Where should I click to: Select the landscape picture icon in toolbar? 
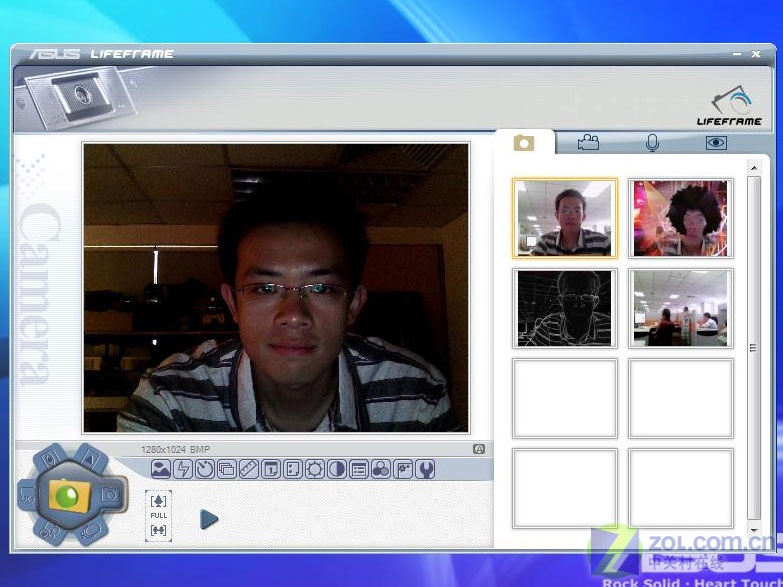pos(161,469)
